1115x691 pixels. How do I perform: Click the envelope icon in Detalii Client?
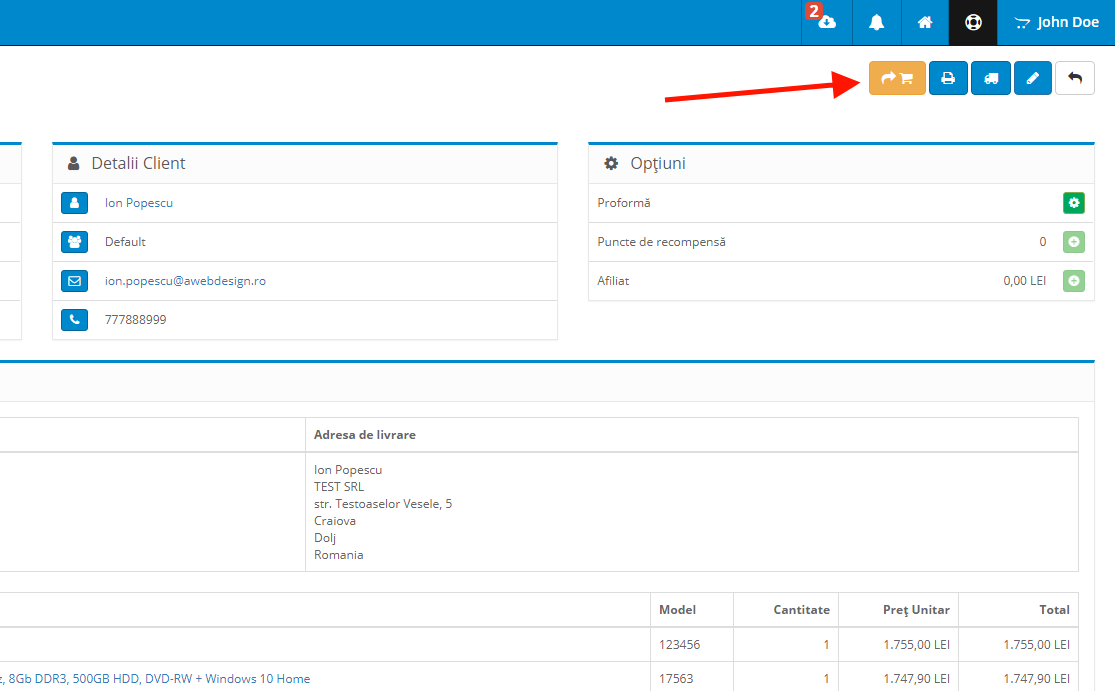75,281
